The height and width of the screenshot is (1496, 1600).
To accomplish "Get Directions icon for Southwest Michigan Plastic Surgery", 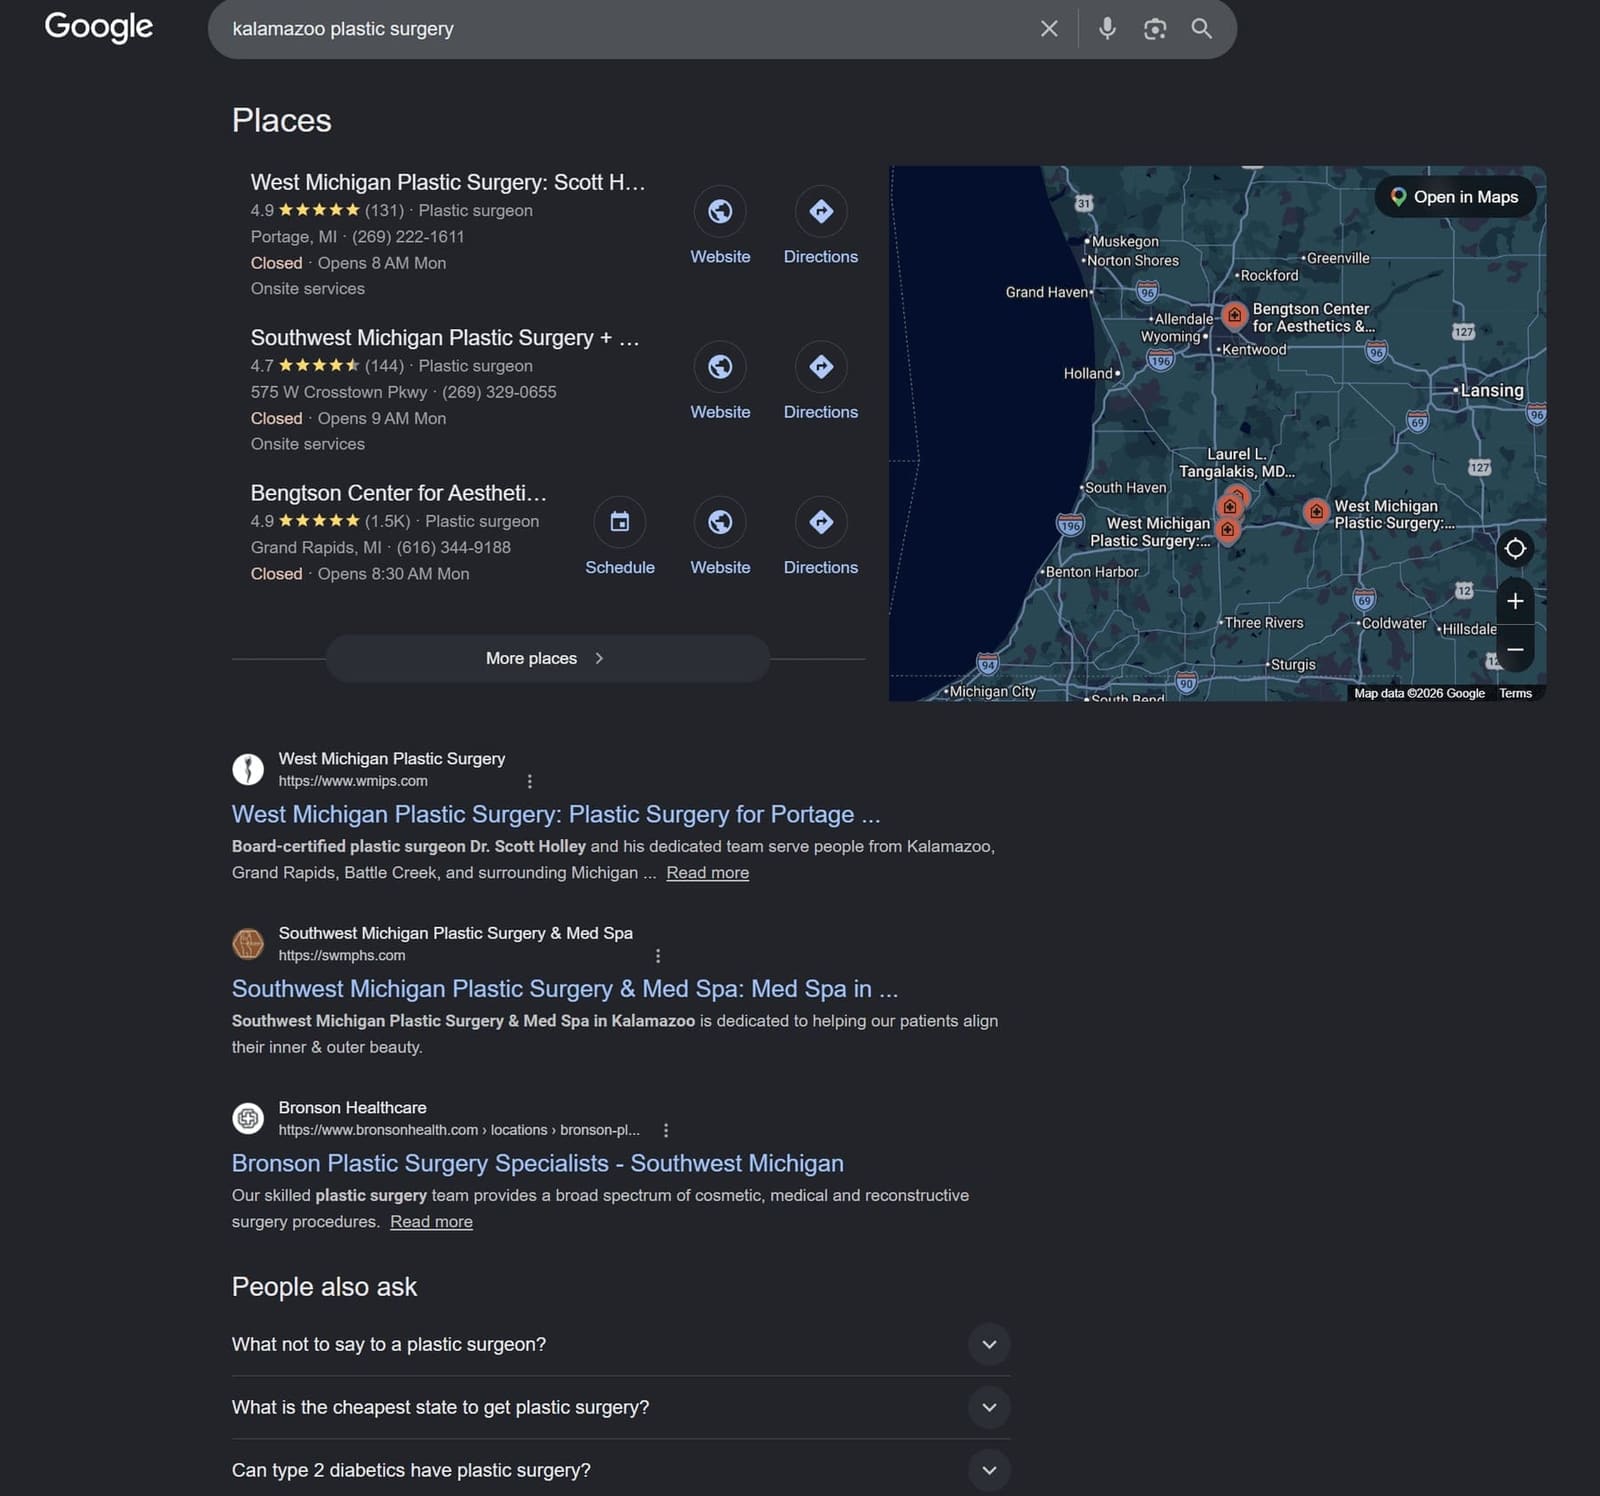I will click(x=821, y=367).
